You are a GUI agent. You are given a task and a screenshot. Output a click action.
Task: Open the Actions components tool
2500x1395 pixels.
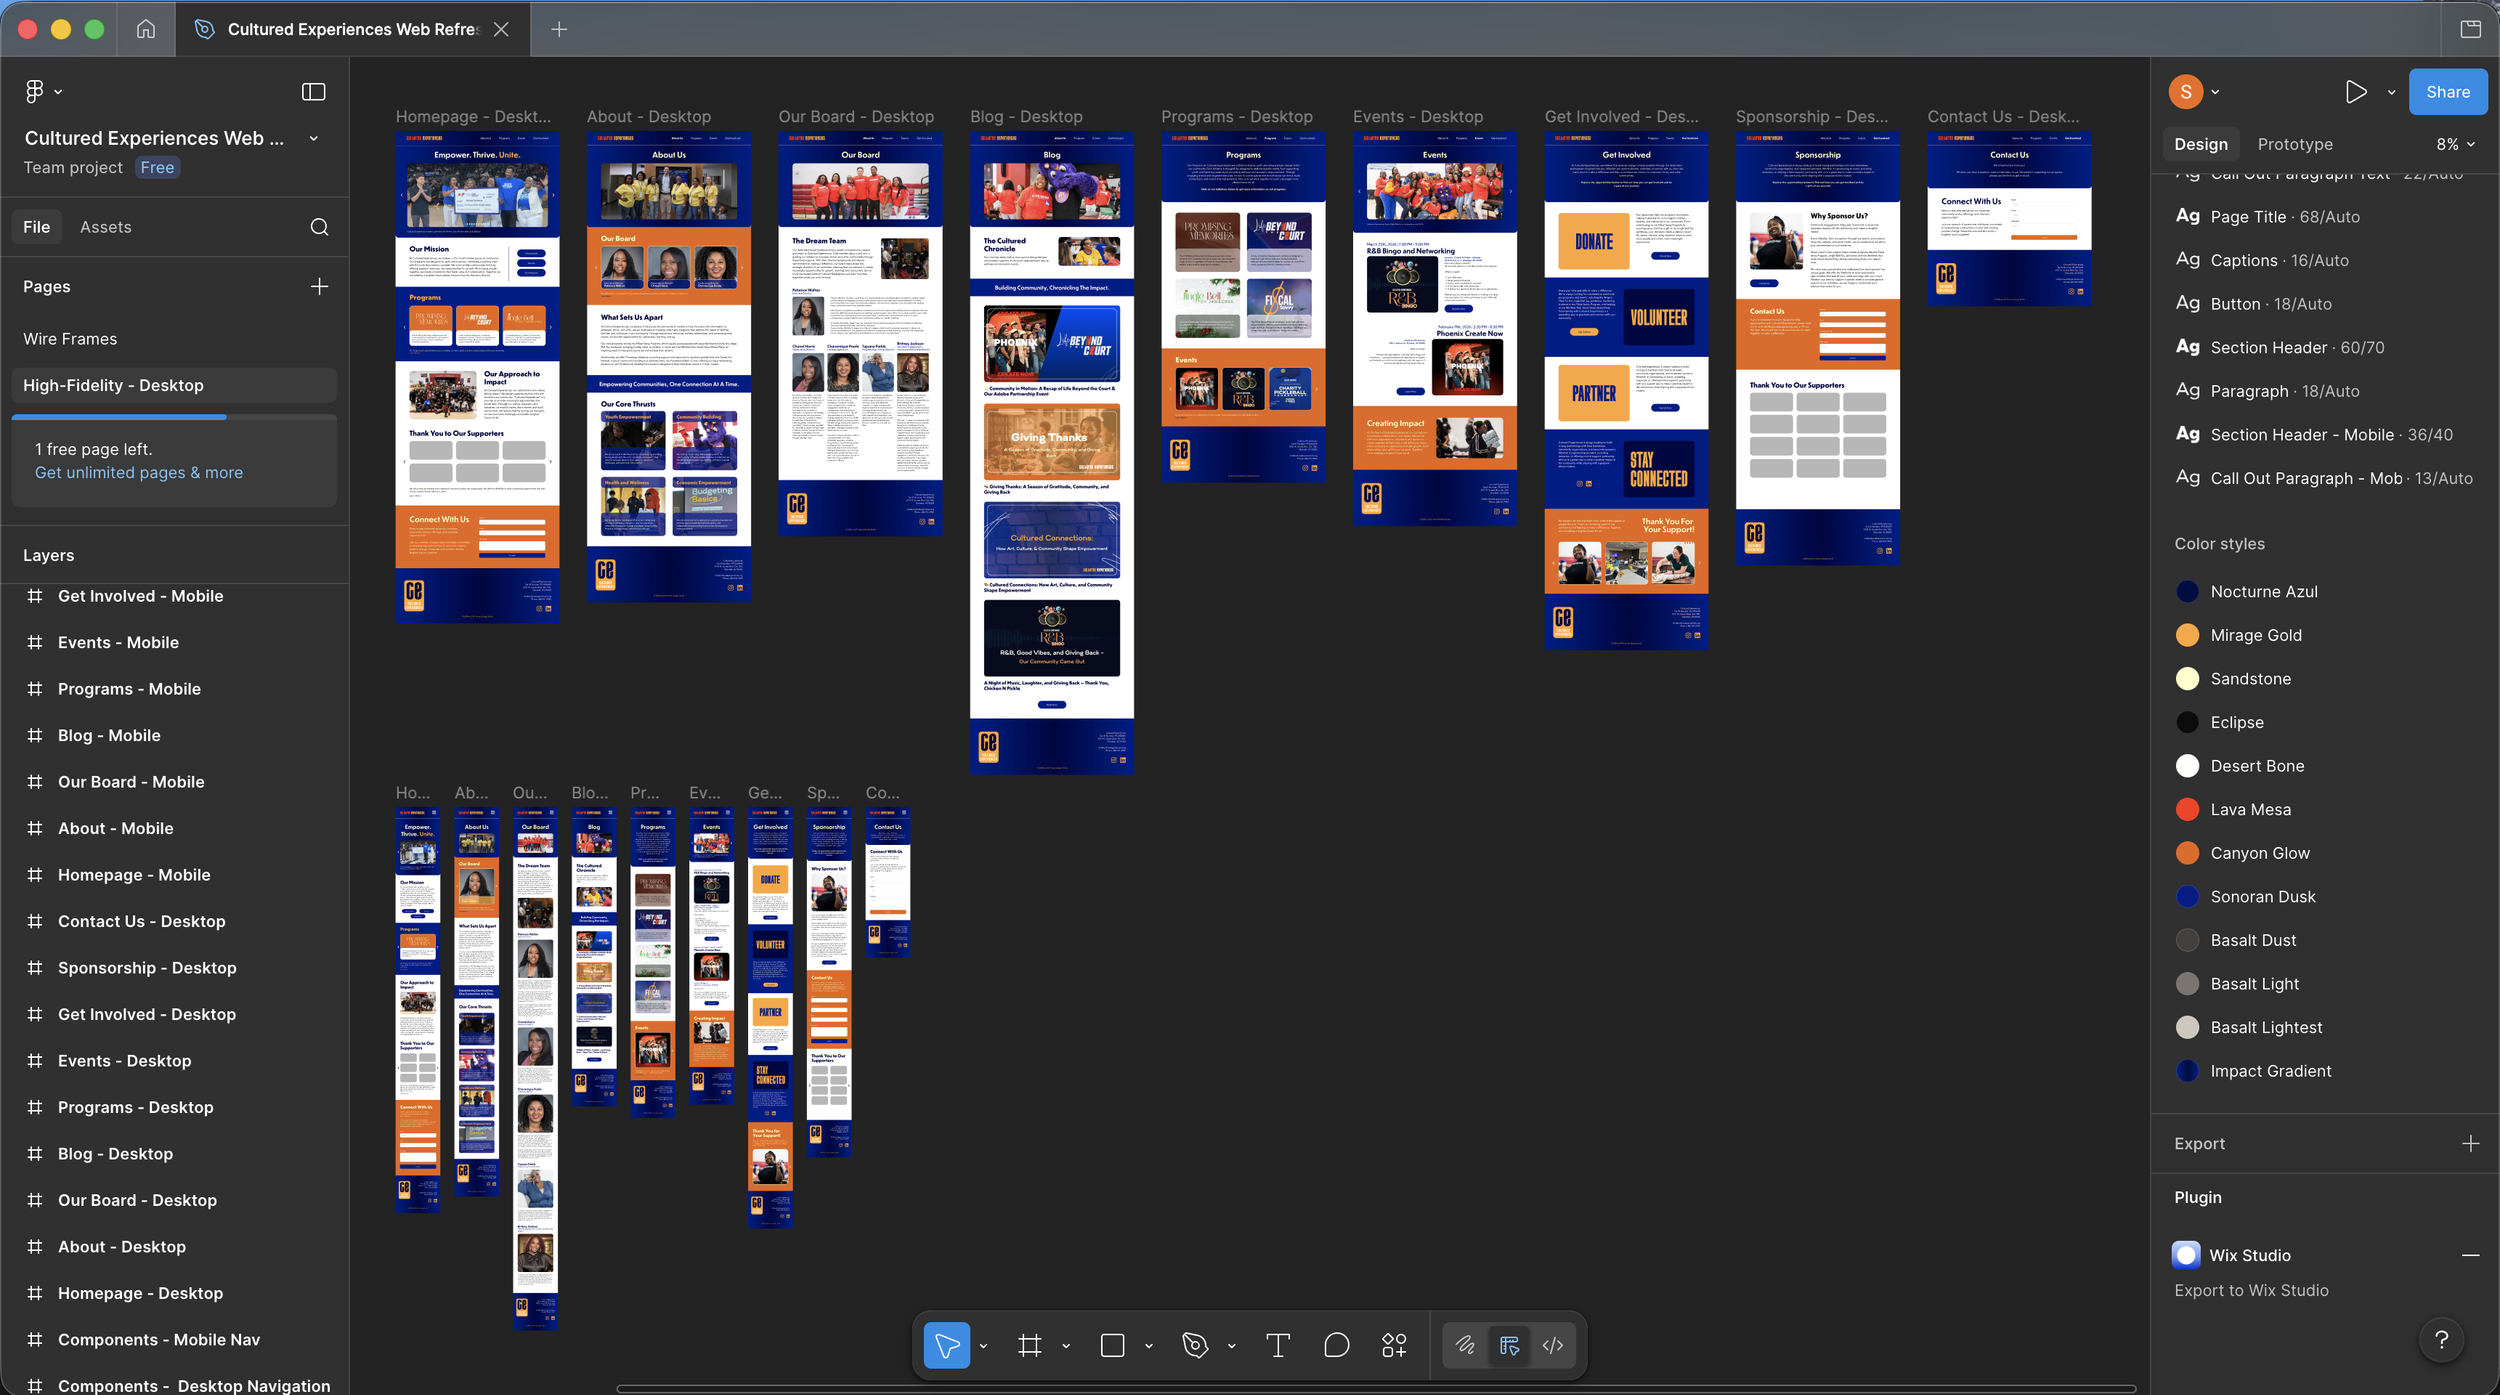click(1394, 1345)
